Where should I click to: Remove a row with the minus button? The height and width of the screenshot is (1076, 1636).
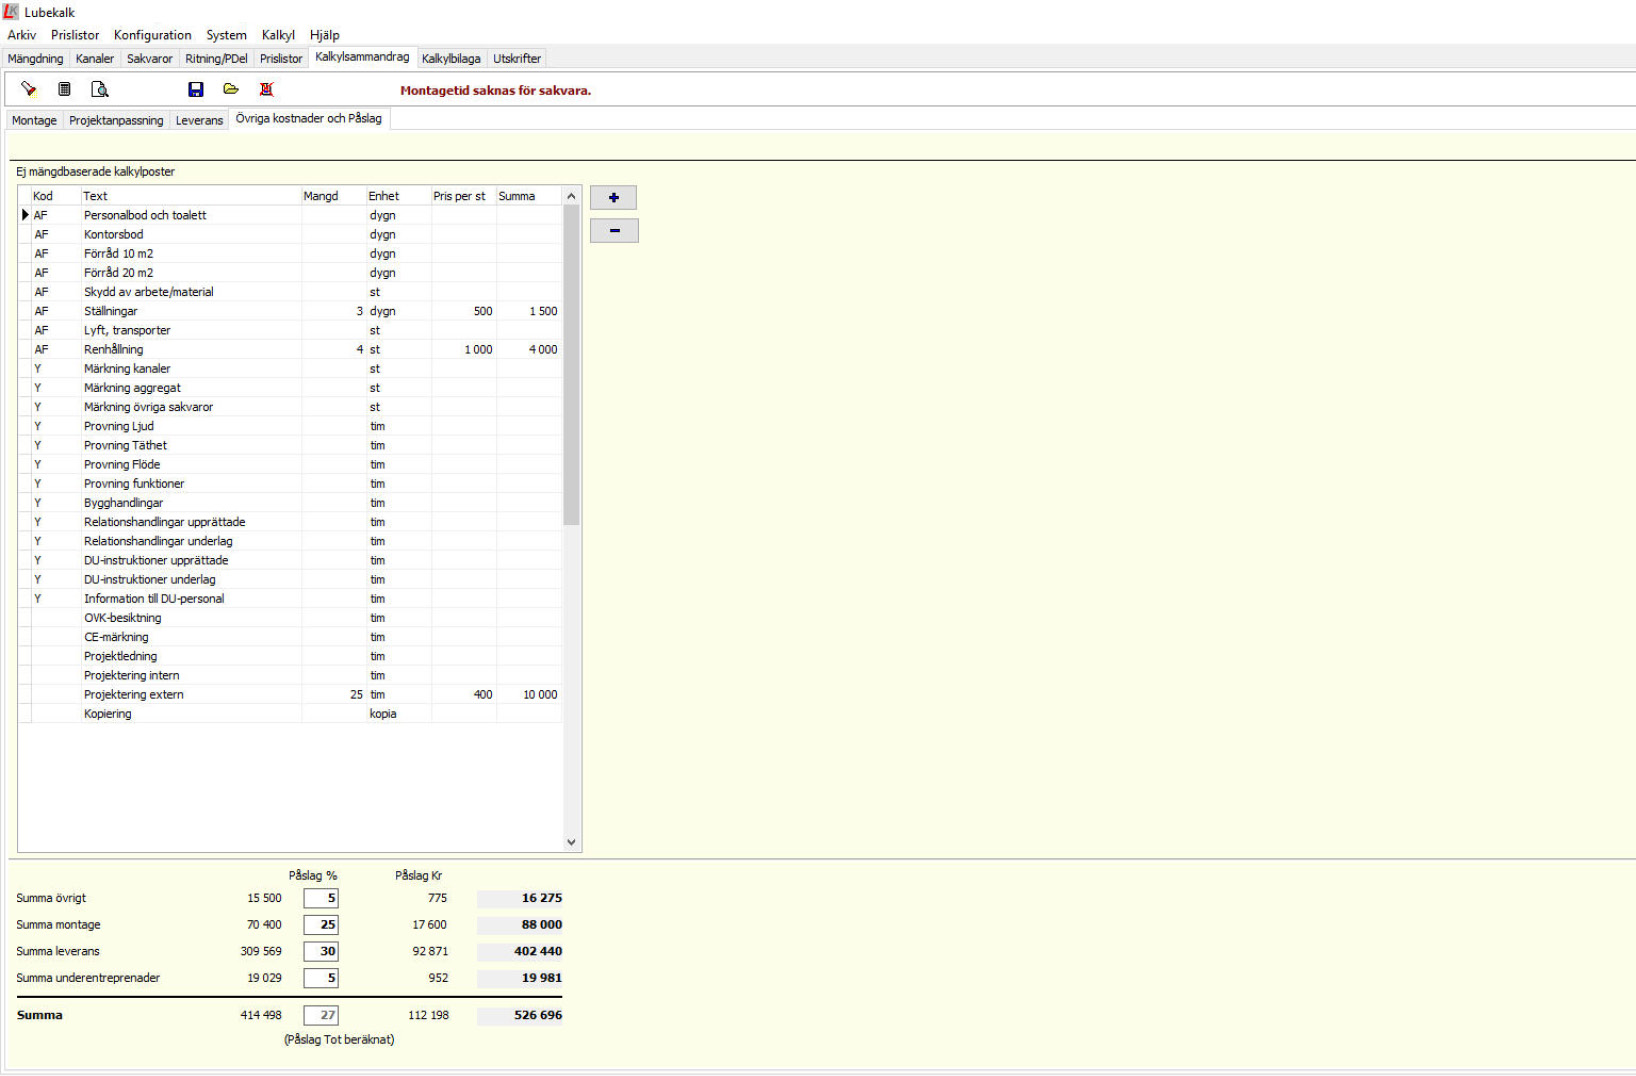point(614,231)
